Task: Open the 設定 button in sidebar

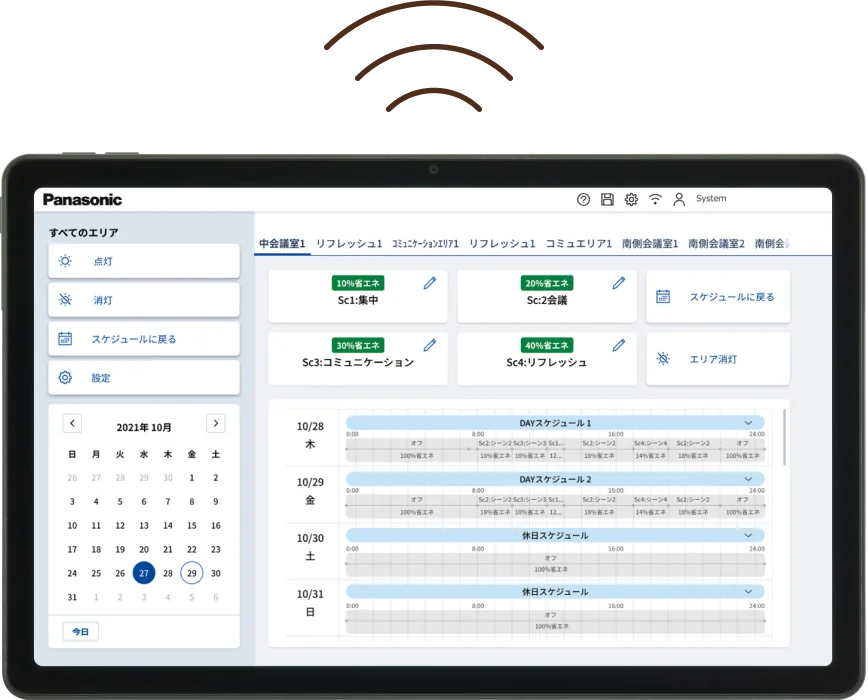Action: (144, 377)
